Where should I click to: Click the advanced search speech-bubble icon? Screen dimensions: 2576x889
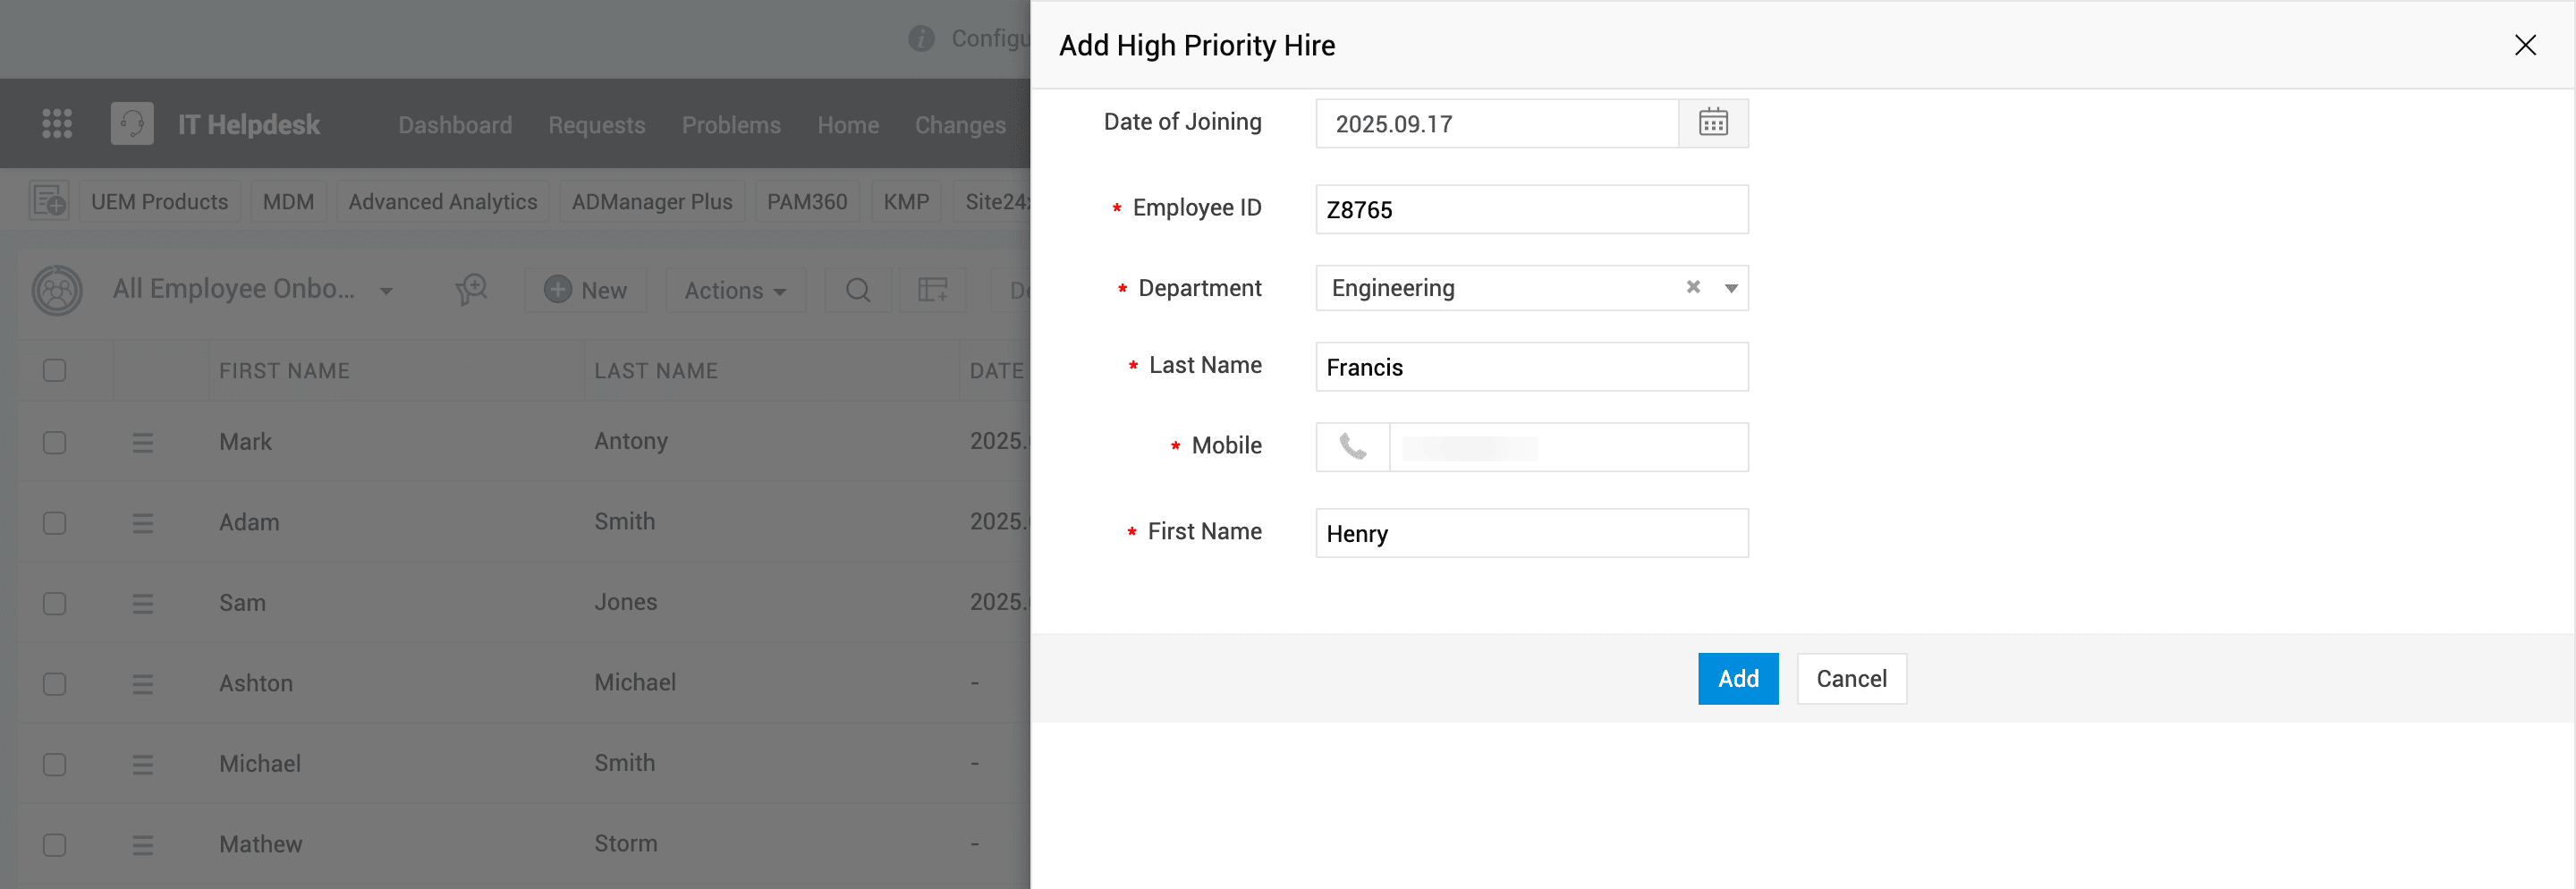[x=472, y=290]
